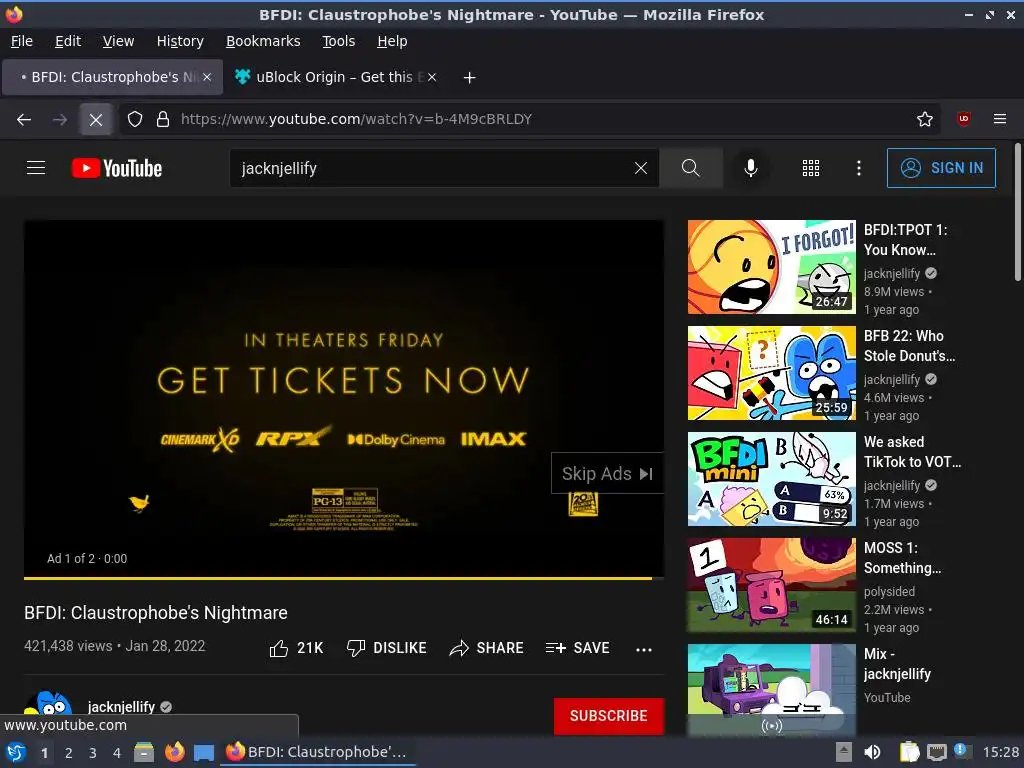Skip the ad with Skip Ads

(x=607, y=473)
